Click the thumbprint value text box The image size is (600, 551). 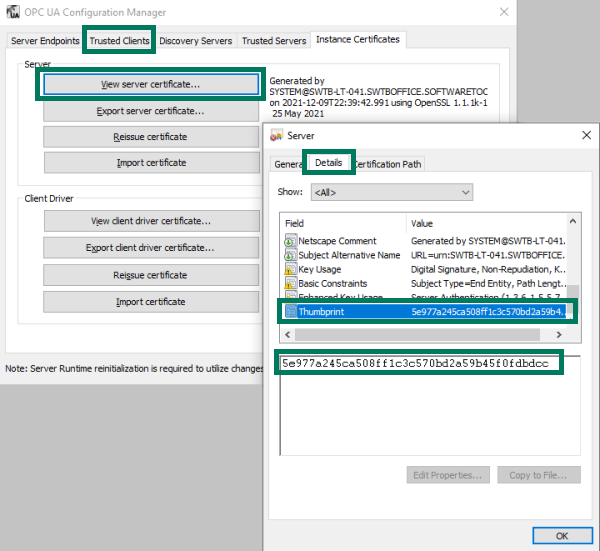(430, 406)
